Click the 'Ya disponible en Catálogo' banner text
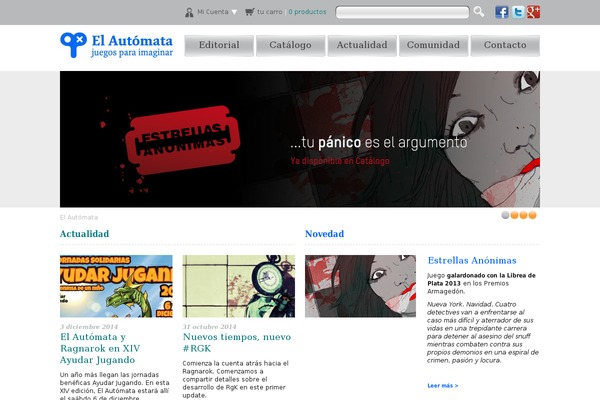 point(340,161)
